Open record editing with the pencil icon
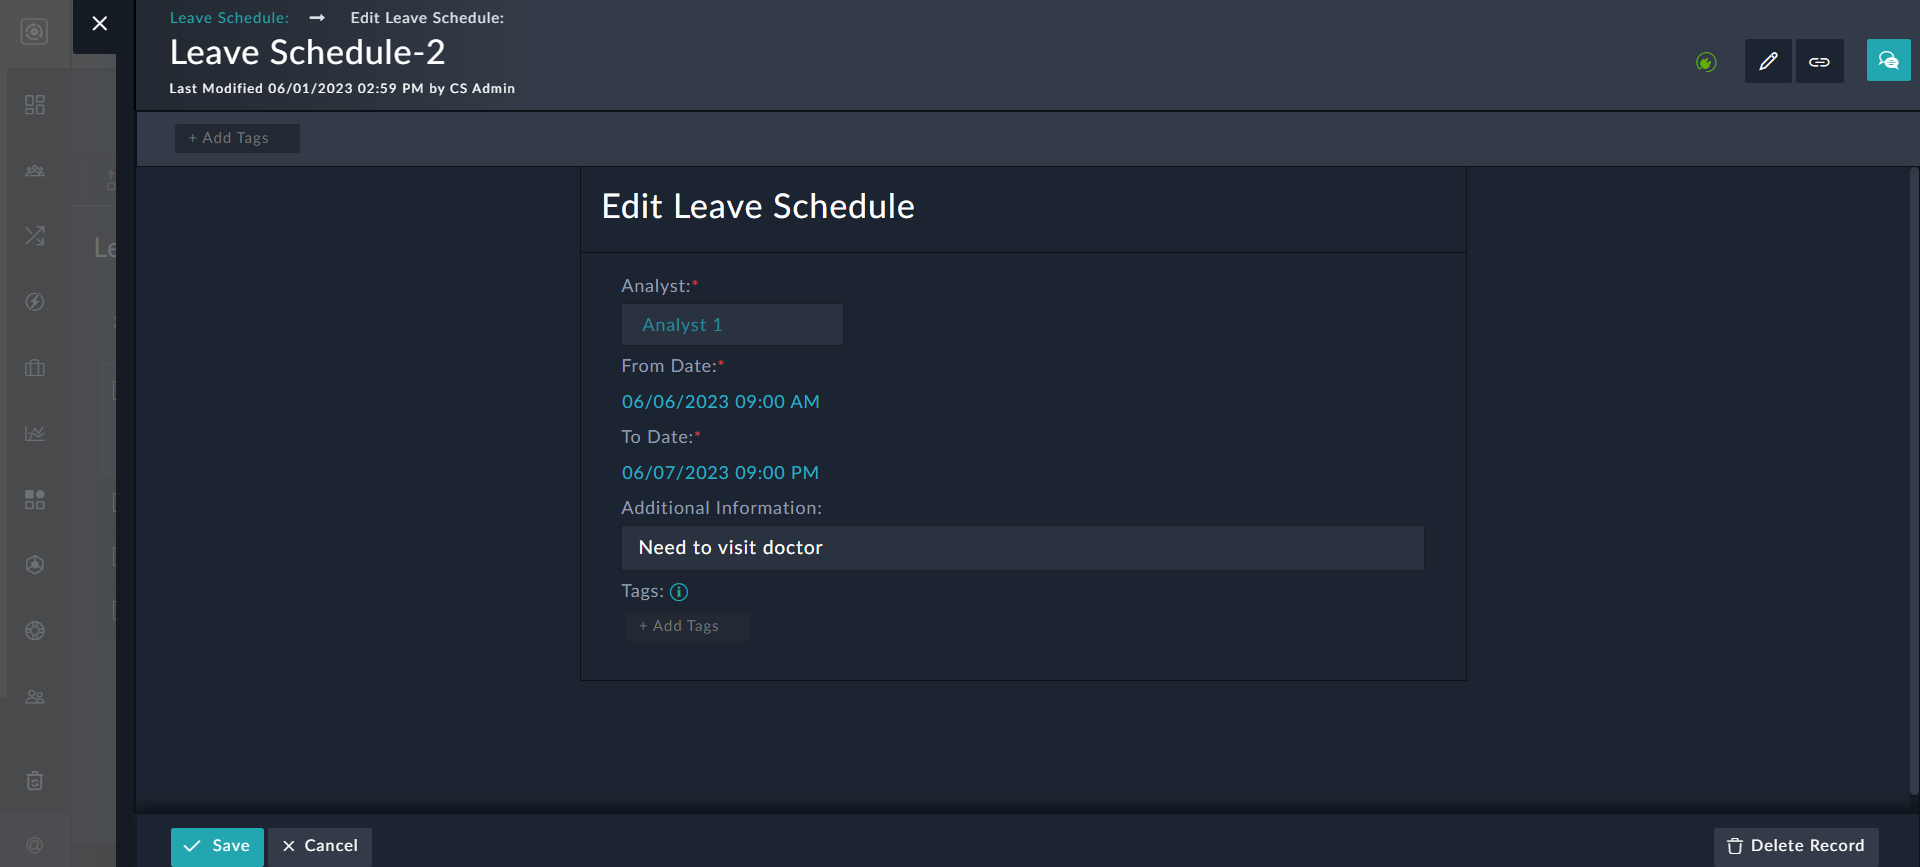 pyautogui.click(x=1767, y=60)
